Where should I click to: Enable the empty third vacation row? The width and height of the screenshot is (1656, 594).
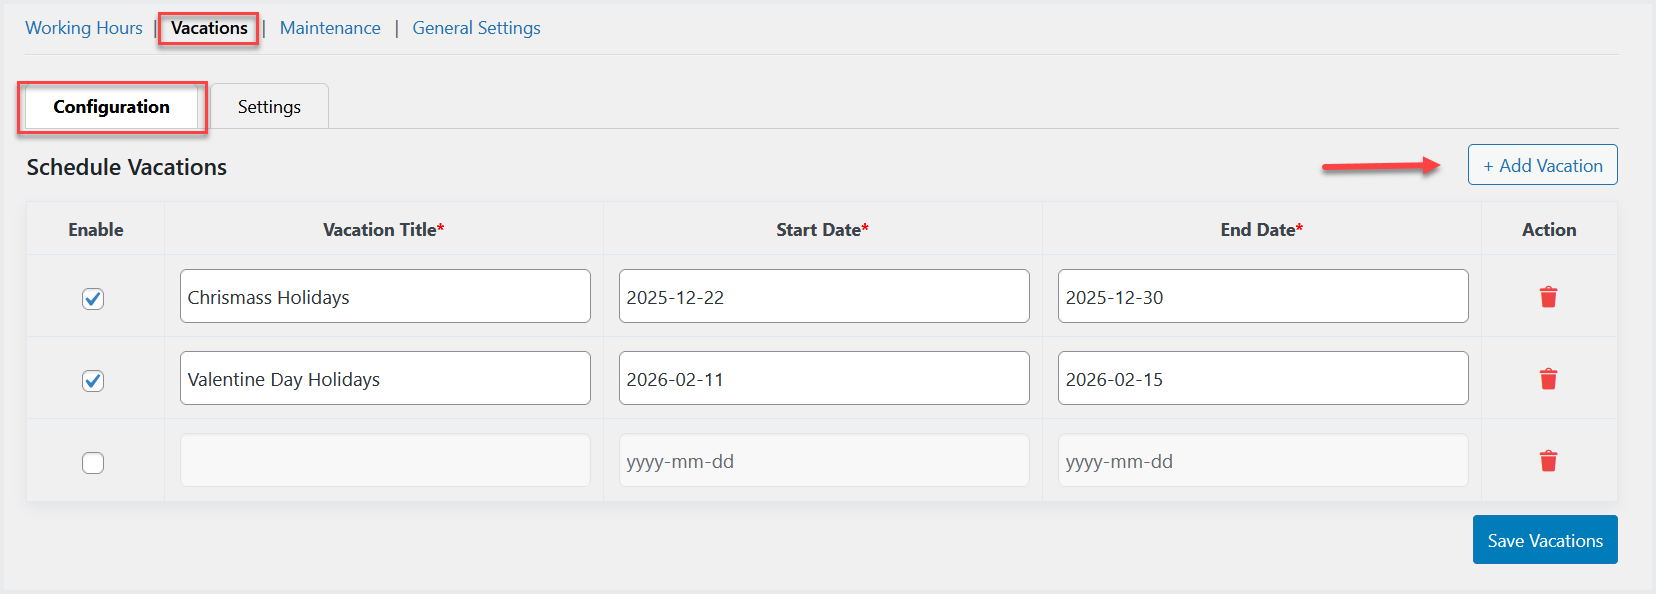click(93, 463)
